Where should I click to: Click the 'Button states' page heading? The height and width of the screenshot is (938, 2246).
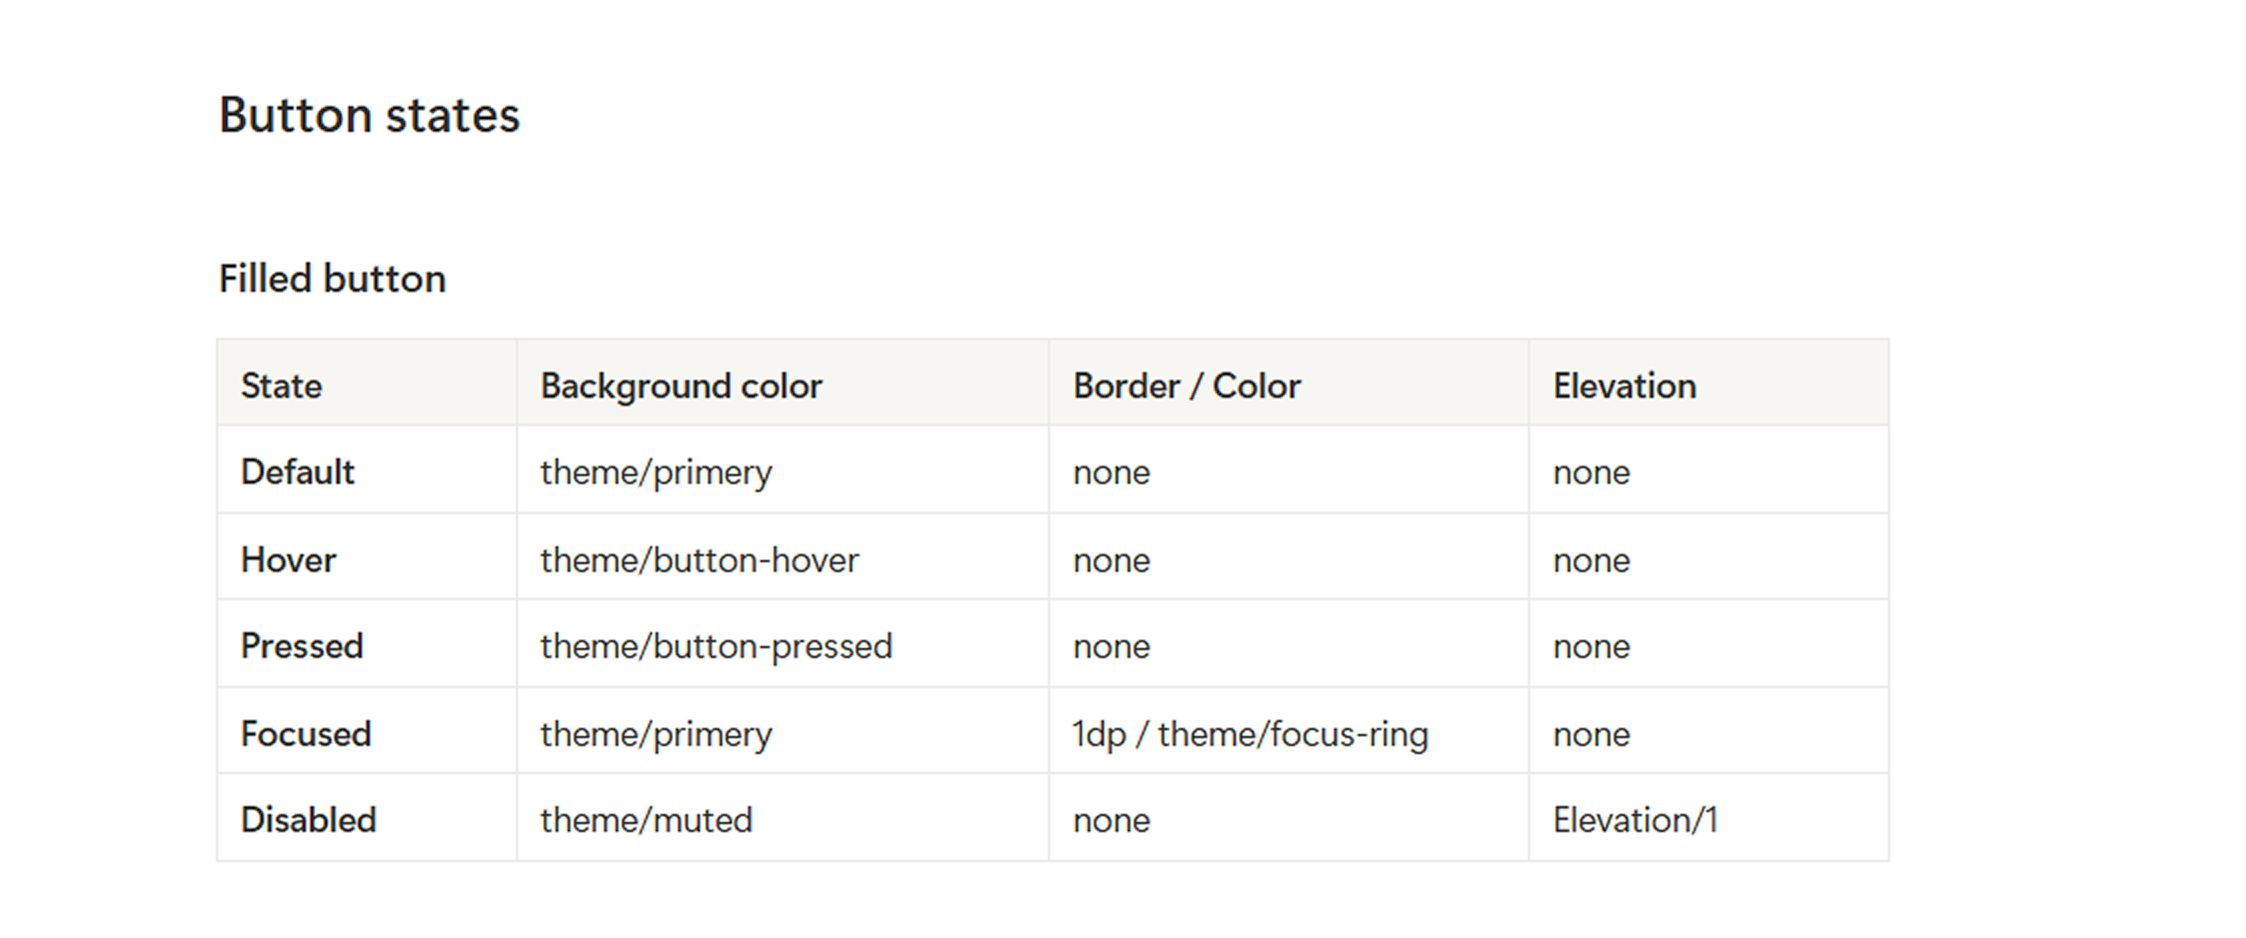pos(369,115)
